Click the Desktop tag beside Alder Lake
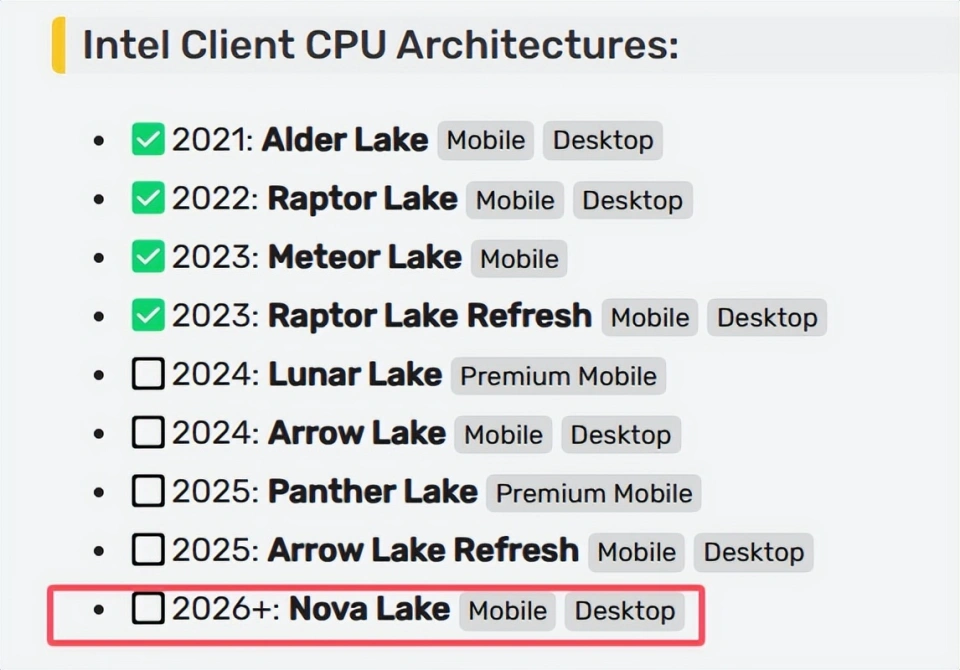960x670 pixels. [602, 141]
